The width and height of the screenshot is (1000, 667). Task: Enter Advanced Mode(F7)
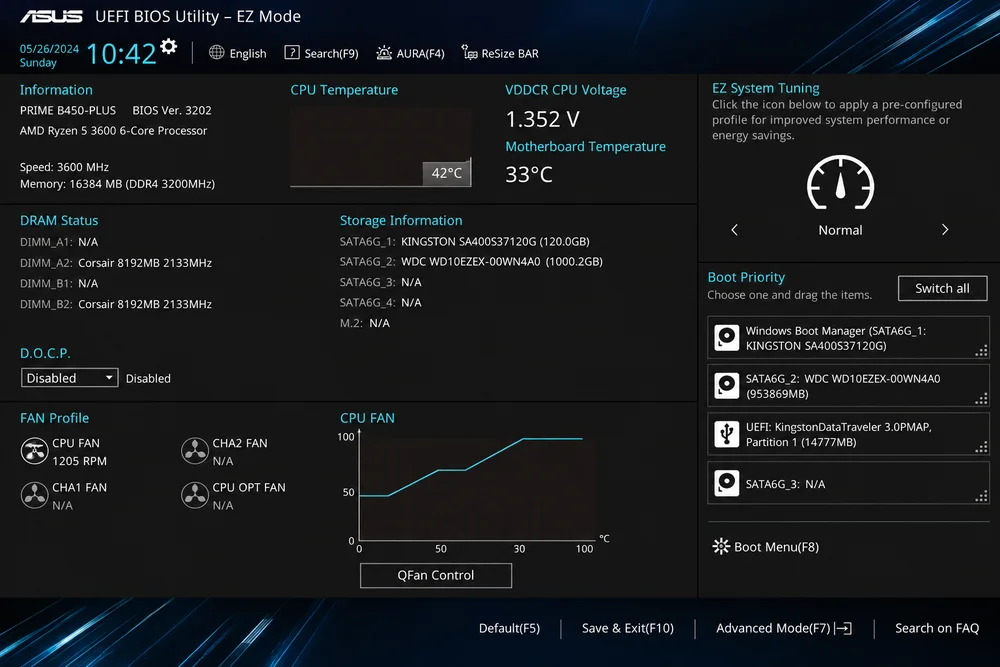pos(784,628)
